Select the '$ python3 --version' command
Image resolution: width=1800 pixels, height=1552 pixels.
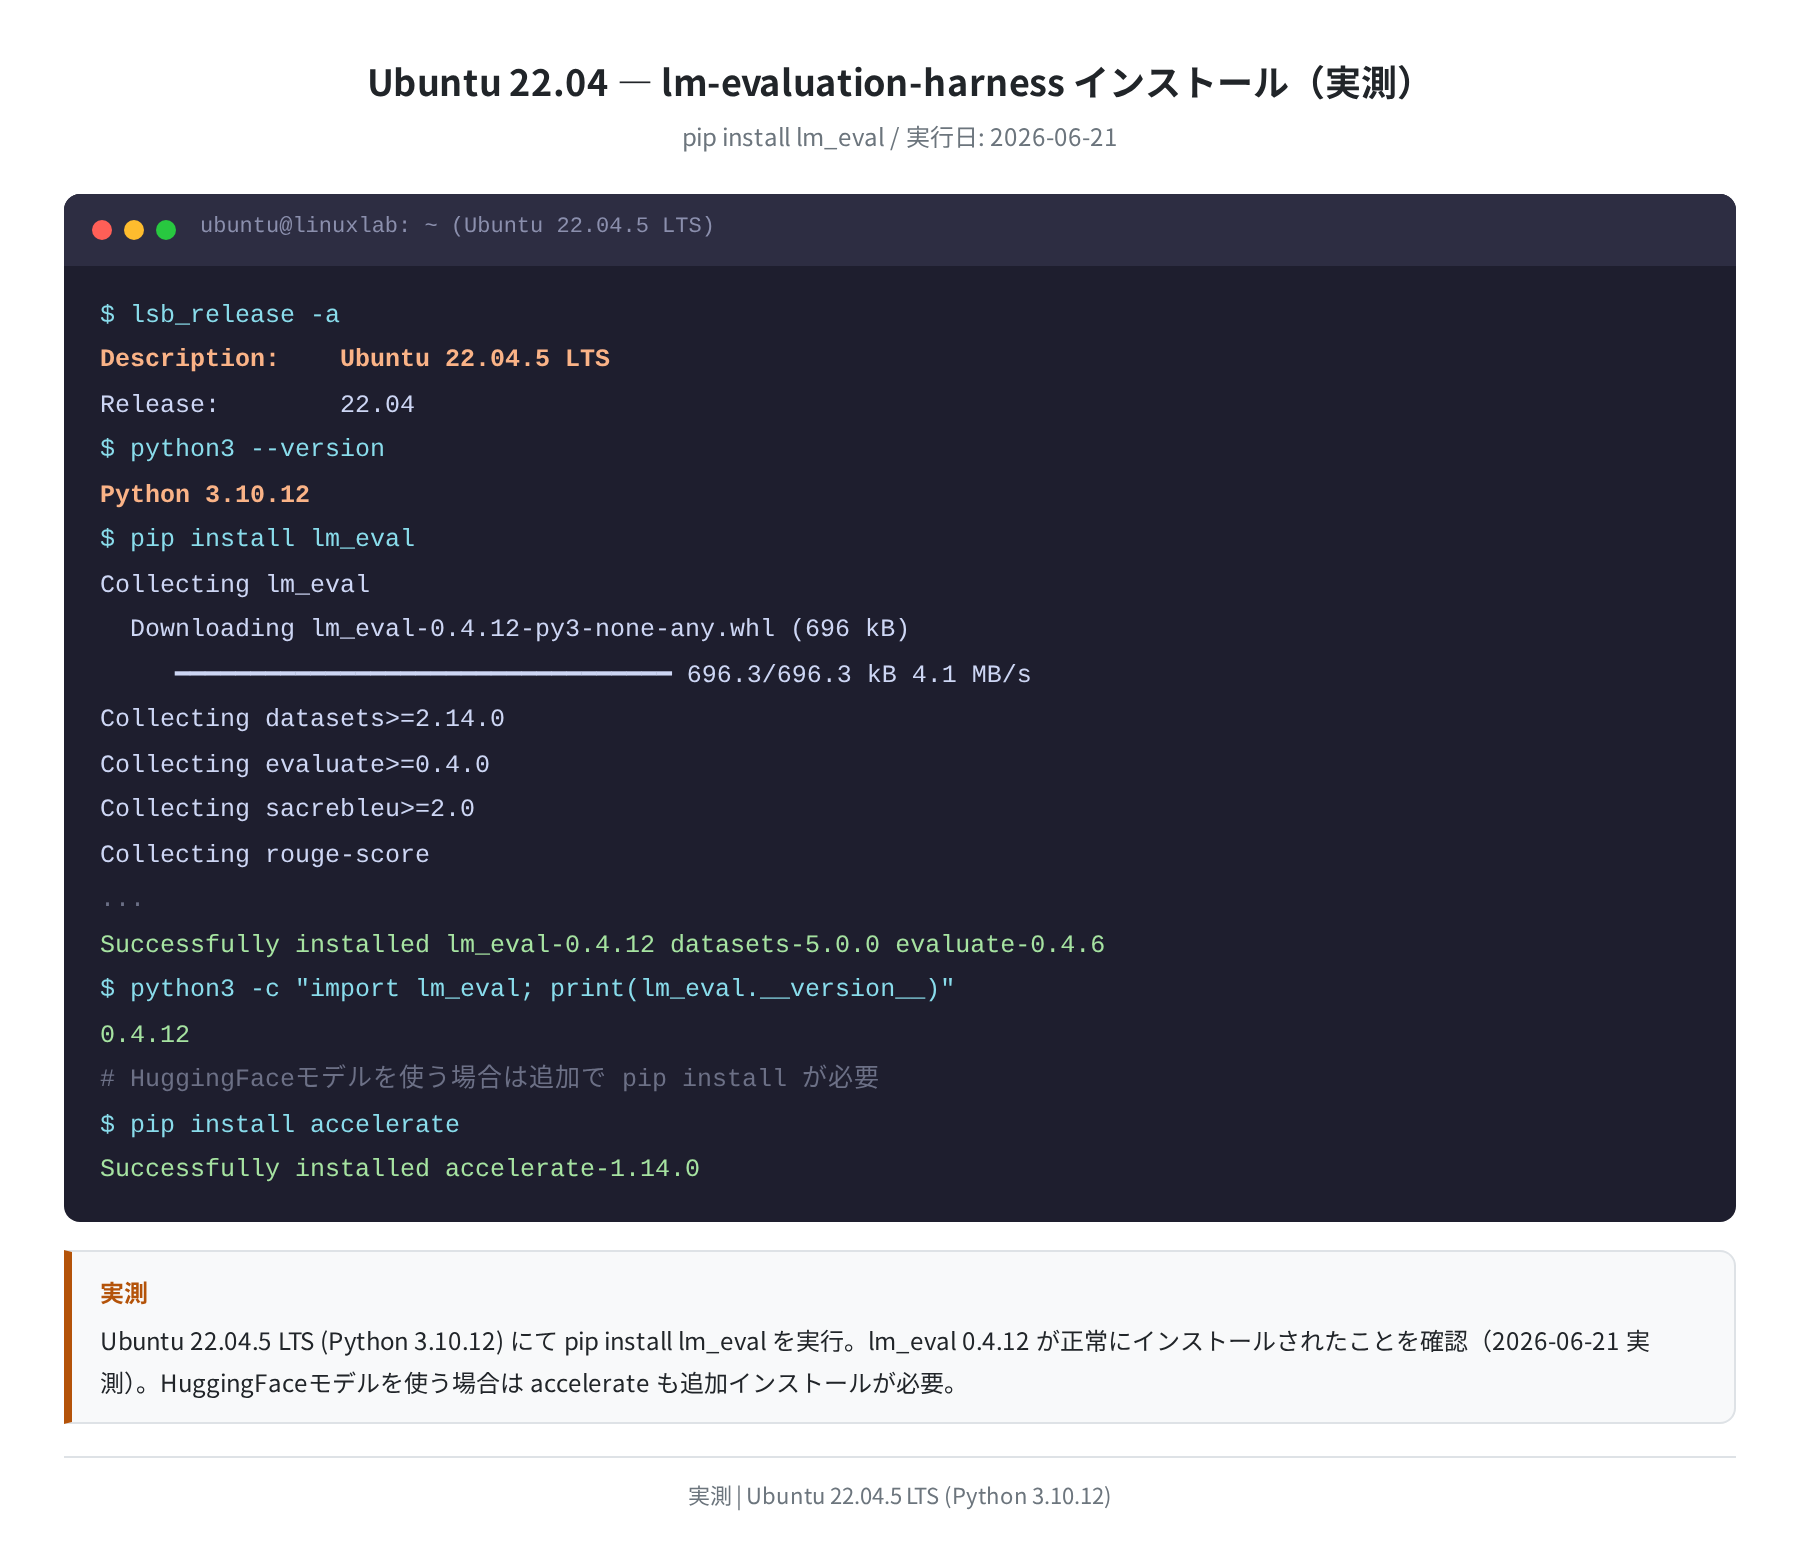242,449
